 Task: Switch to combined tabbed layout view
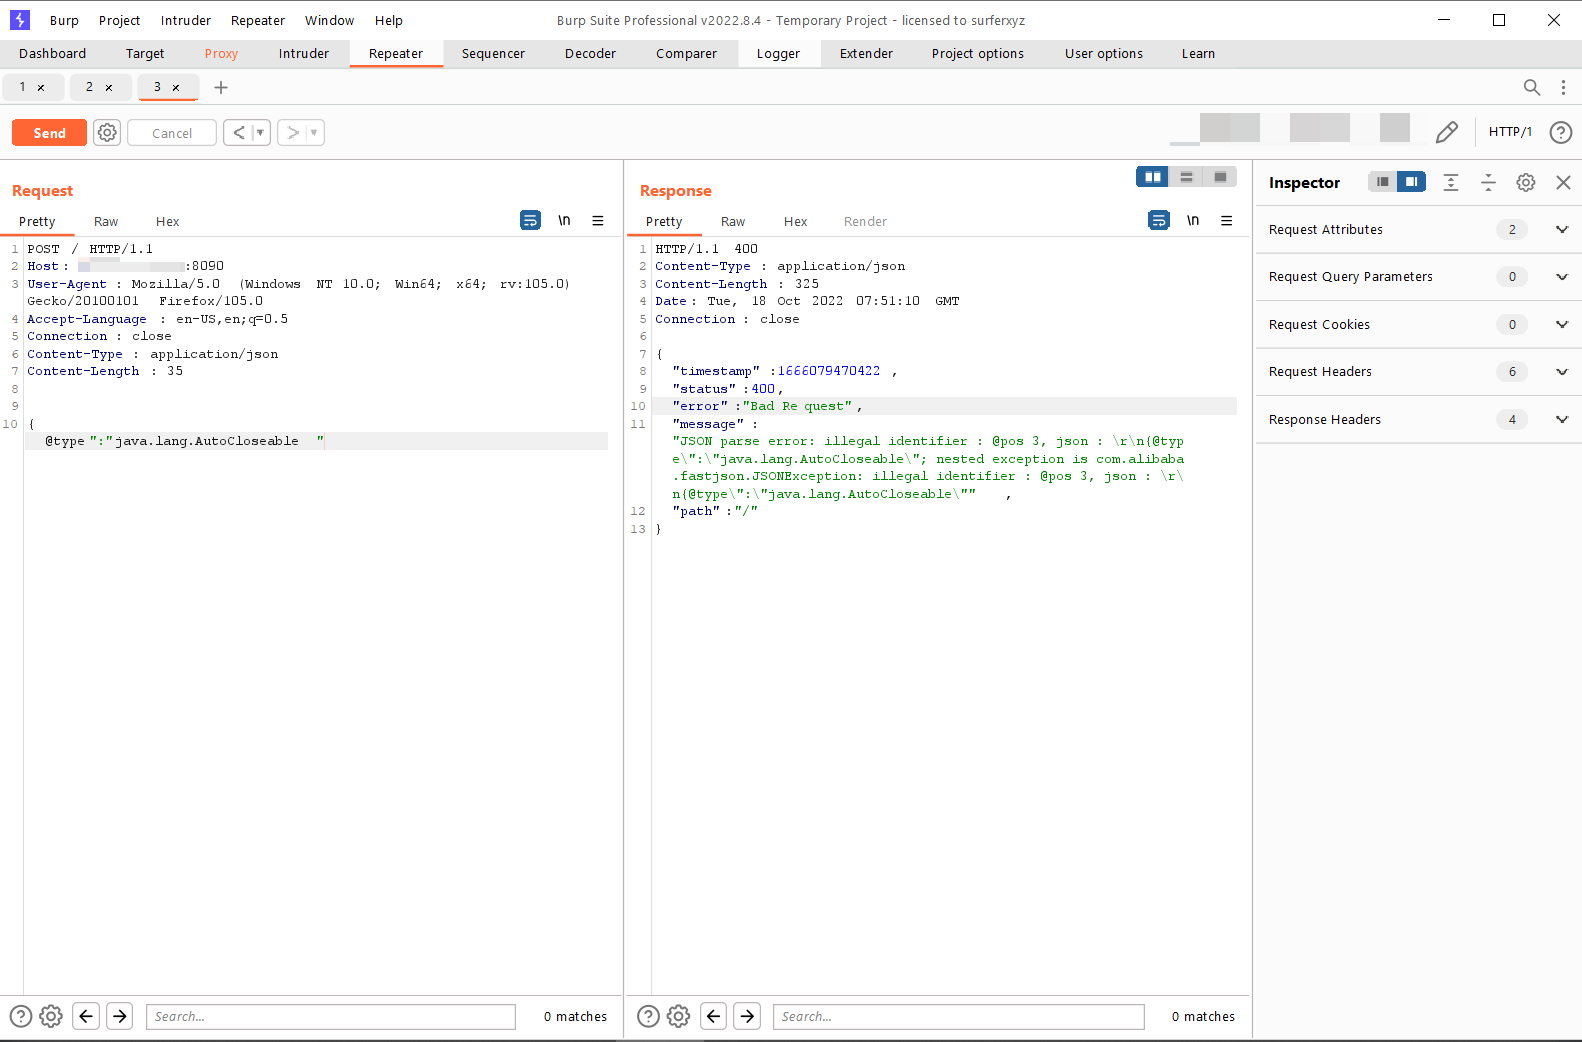pos(1220,177)
